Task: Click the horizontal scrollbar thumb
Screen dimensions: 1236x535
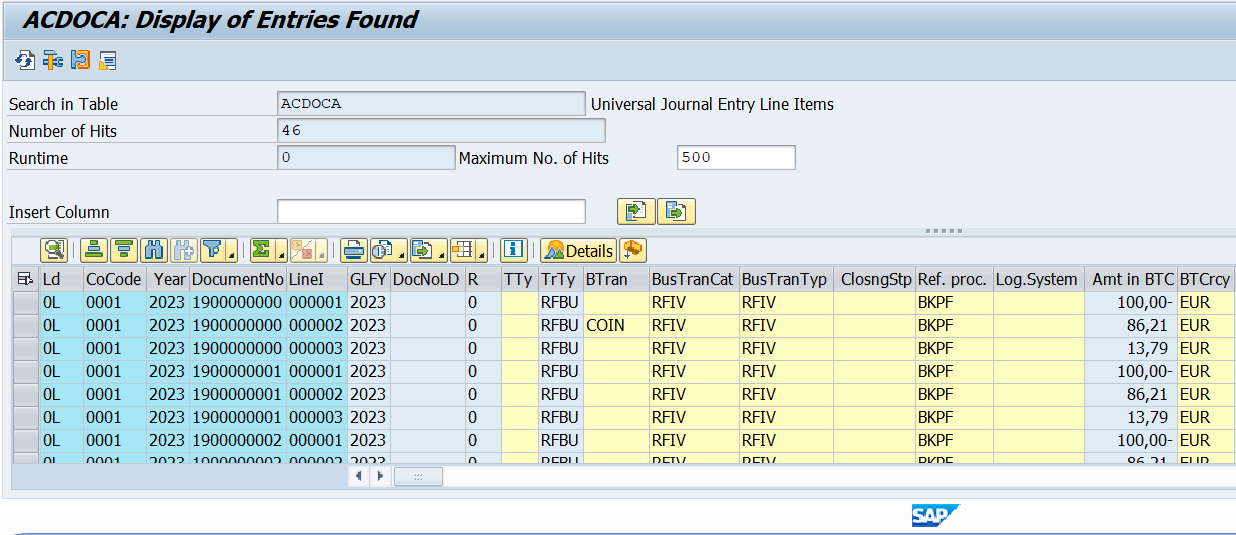Action: [418, 477]
